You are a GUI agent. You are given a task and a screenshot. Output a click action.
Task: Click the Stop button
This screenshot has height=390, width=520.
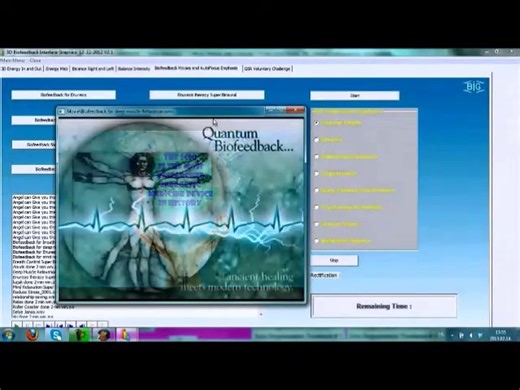point(334,261)
